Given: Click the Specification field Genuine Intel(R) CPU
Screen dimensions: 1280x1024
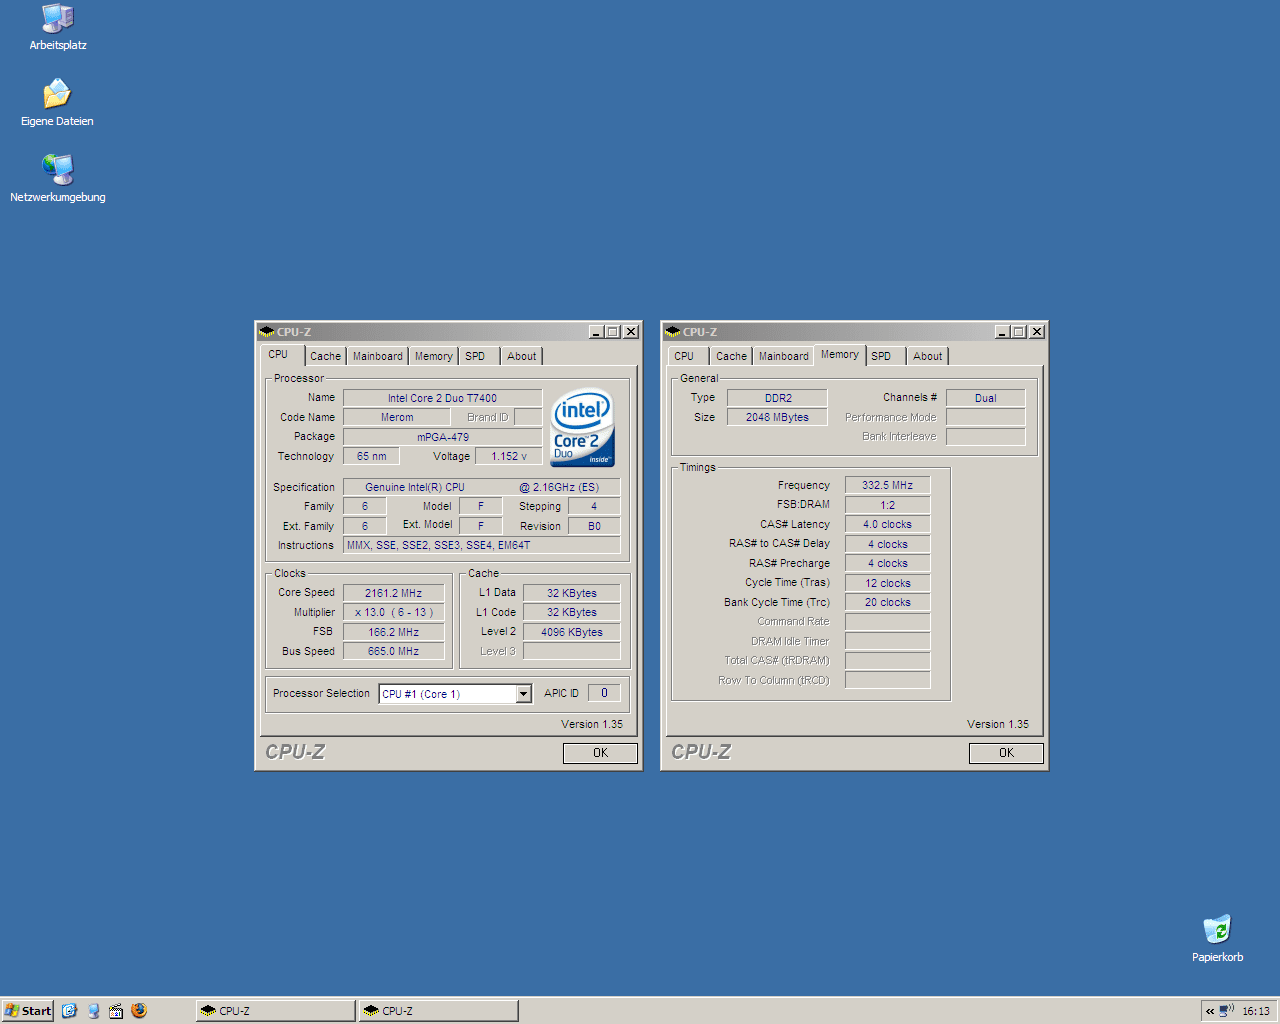Looking at the screenshot, I should (x=481, y=487).
